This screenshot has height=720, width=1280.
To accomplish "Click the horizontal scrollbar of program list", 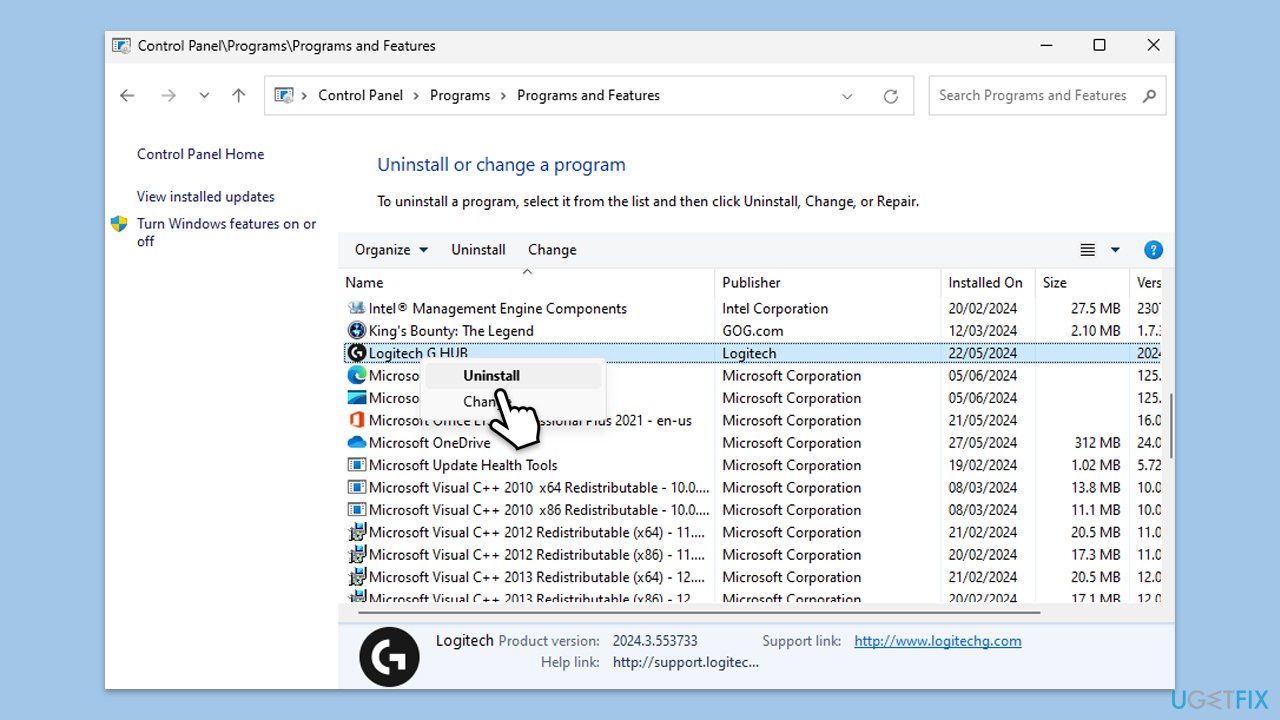I will pyautogui.click(x=700, y=612).
